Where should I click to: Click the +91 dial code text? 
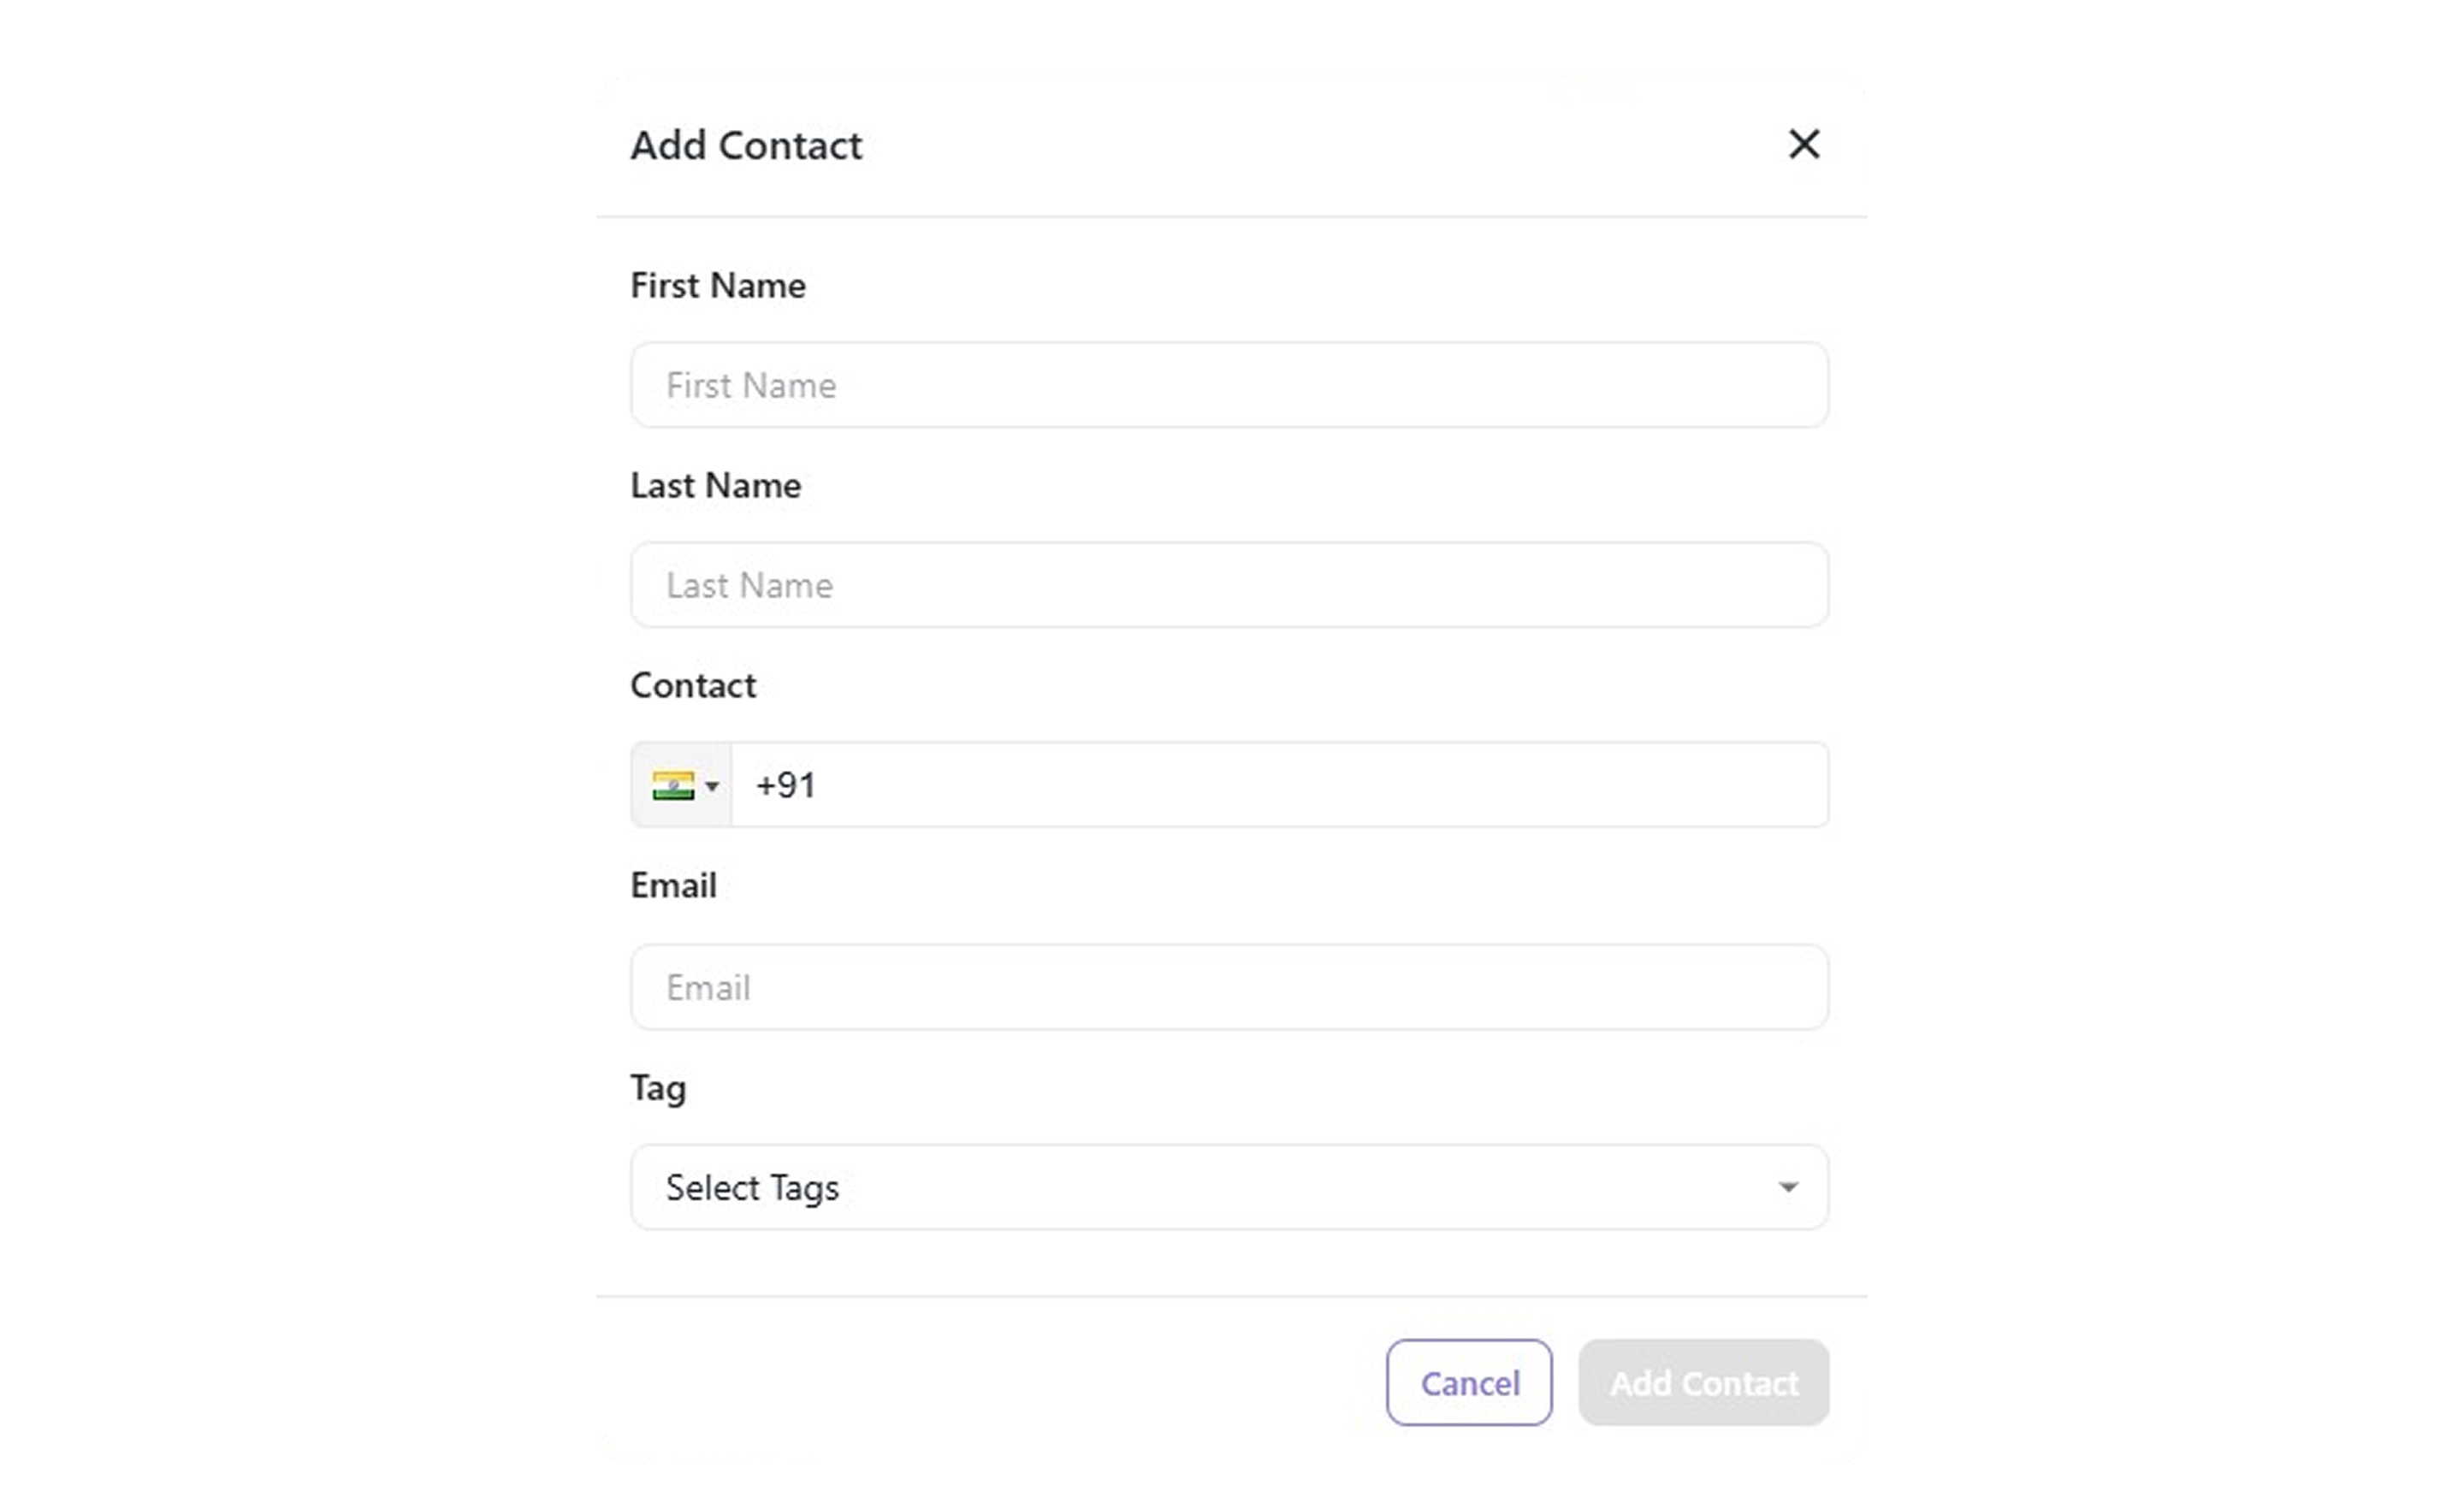[786, 785]
